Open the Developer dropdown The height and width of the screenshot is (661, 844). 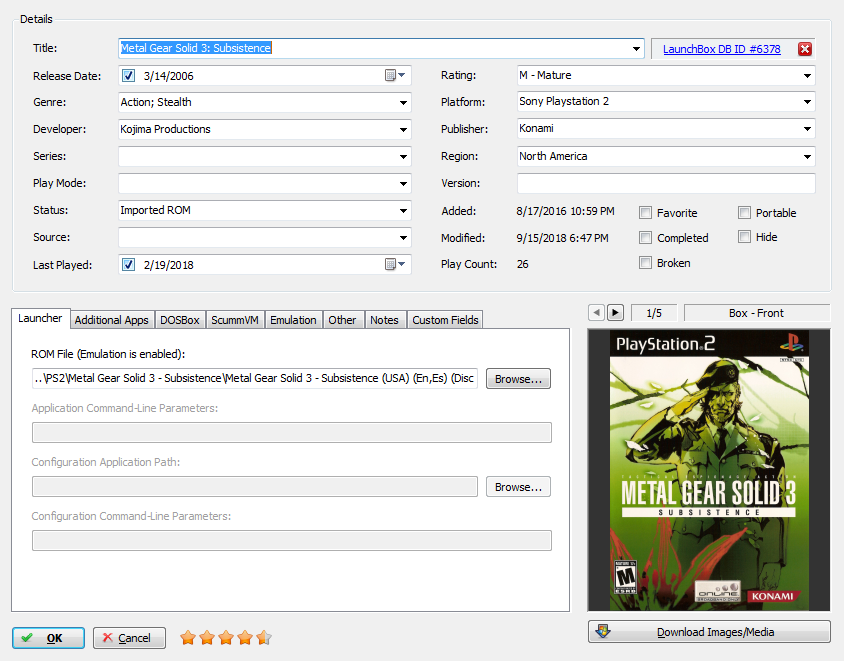point(403,129)
